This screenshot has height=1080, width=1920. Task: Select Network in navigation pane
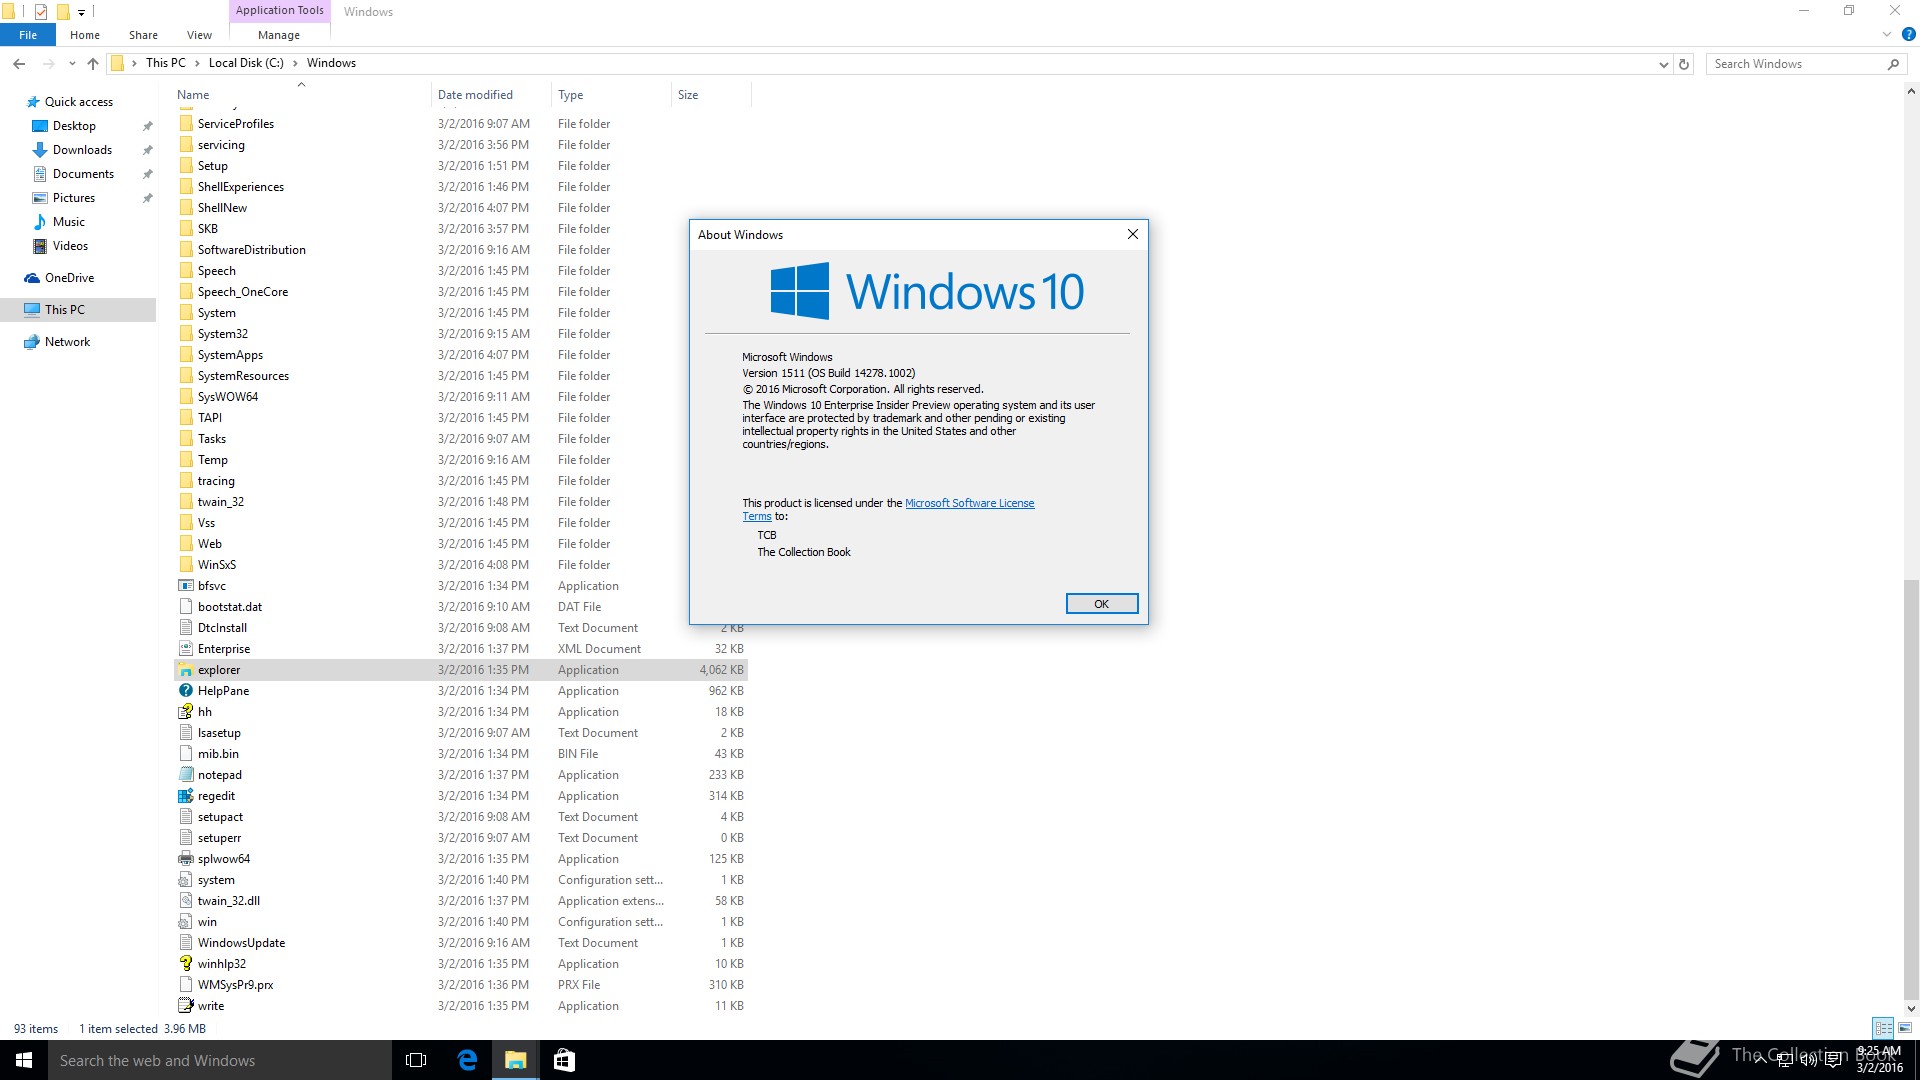67,342
